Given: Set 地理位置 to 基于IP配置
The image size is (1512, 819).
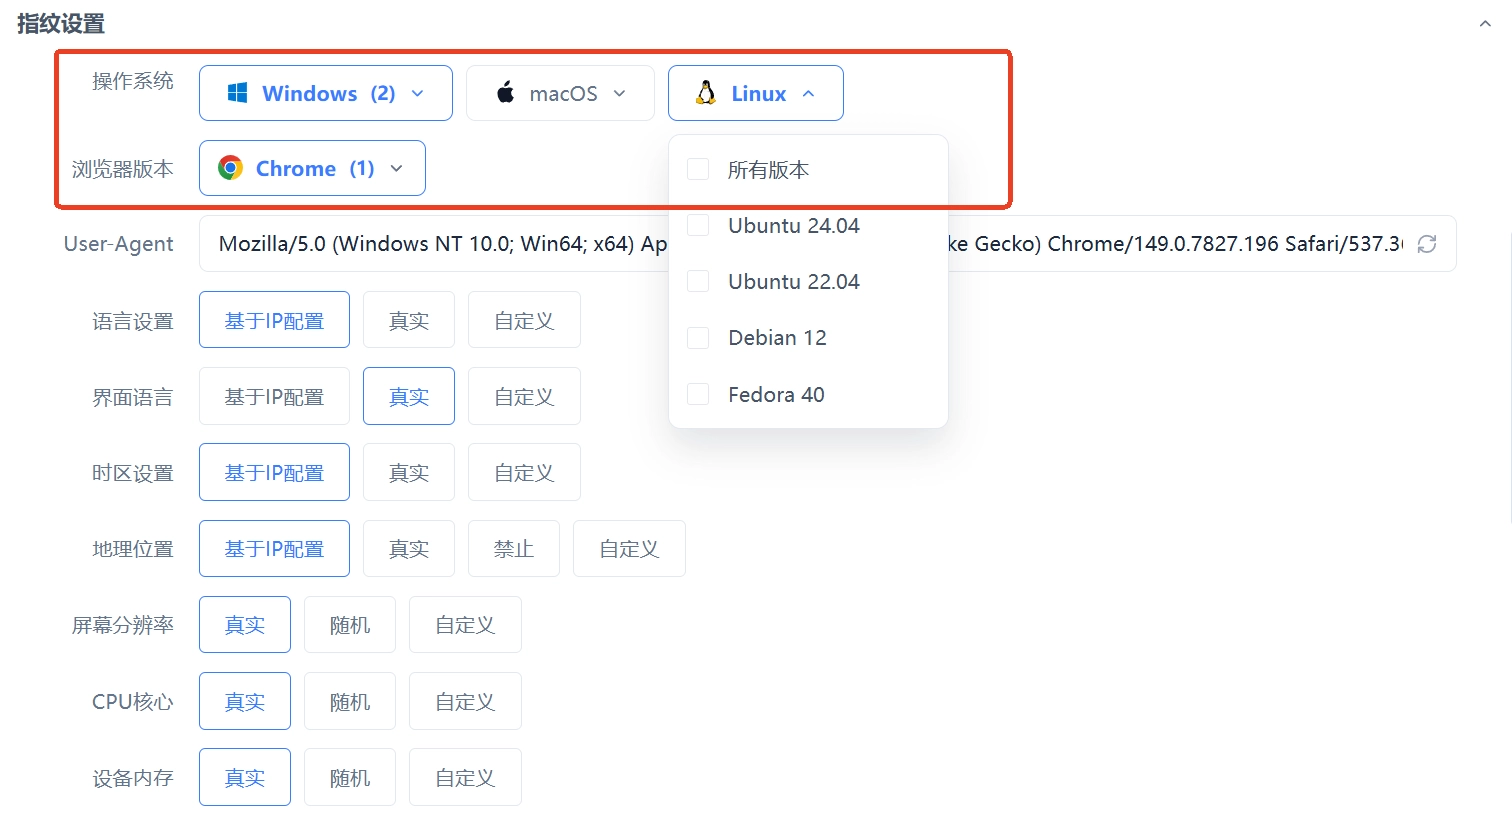Looking at the screenshot, I should (274, 548).
